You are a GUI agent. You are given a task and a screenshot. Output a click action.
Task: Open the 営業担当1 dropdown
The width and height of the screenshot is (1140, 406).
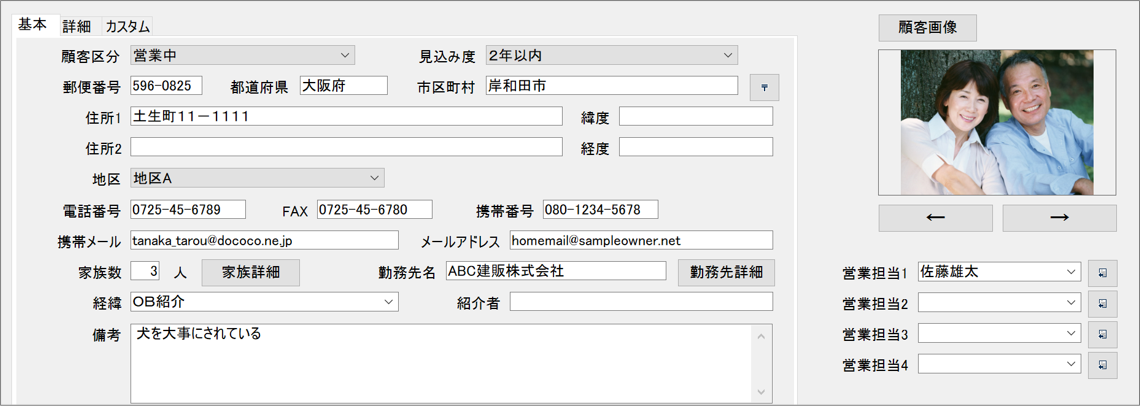1071,272
